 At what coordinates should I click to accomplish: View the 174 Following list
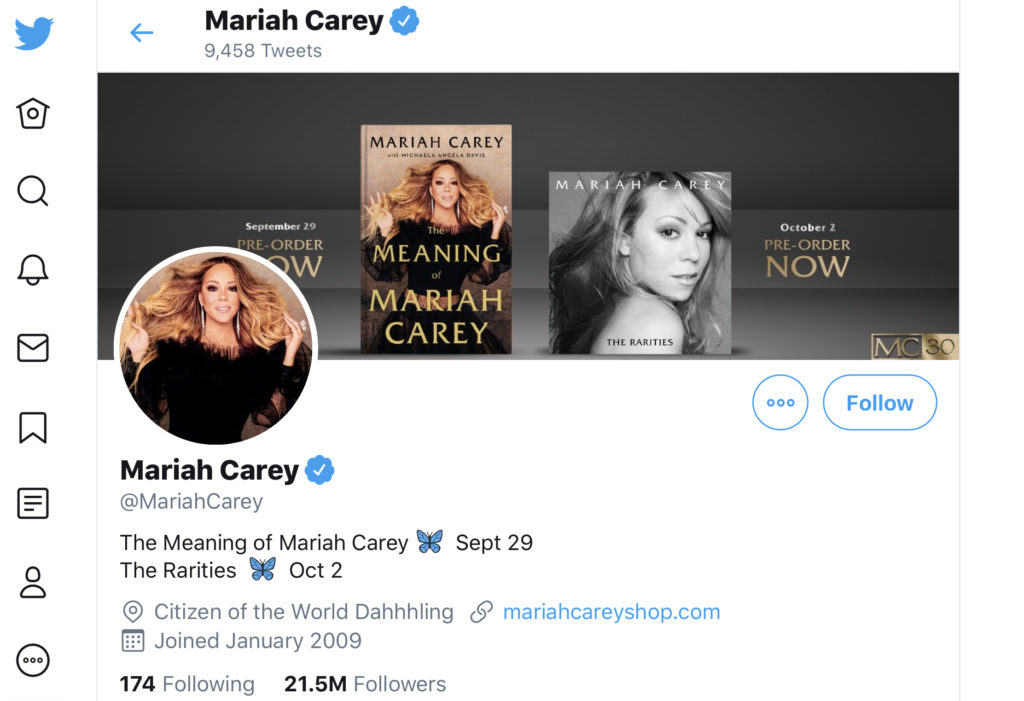pyautogui.click(x=187, y=684)
